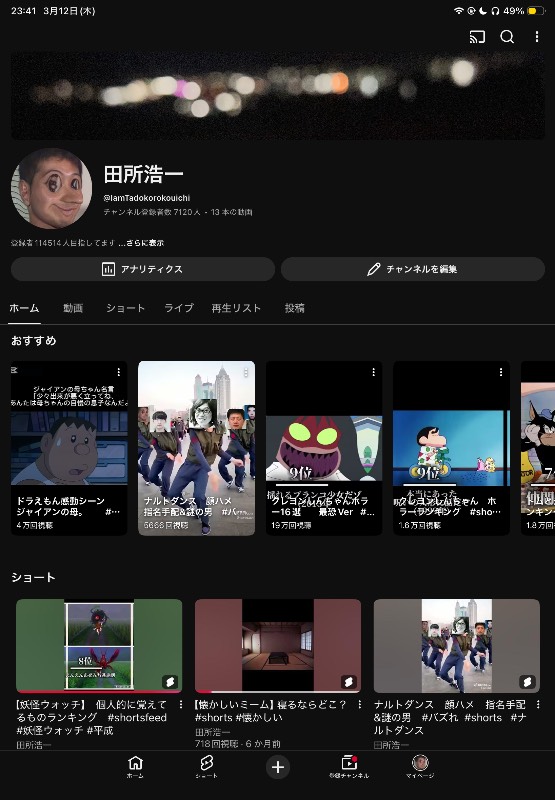Open three-dot menu beside 懐かしいミーム short title
Screen dimensions: 555x800
point(360,705)
